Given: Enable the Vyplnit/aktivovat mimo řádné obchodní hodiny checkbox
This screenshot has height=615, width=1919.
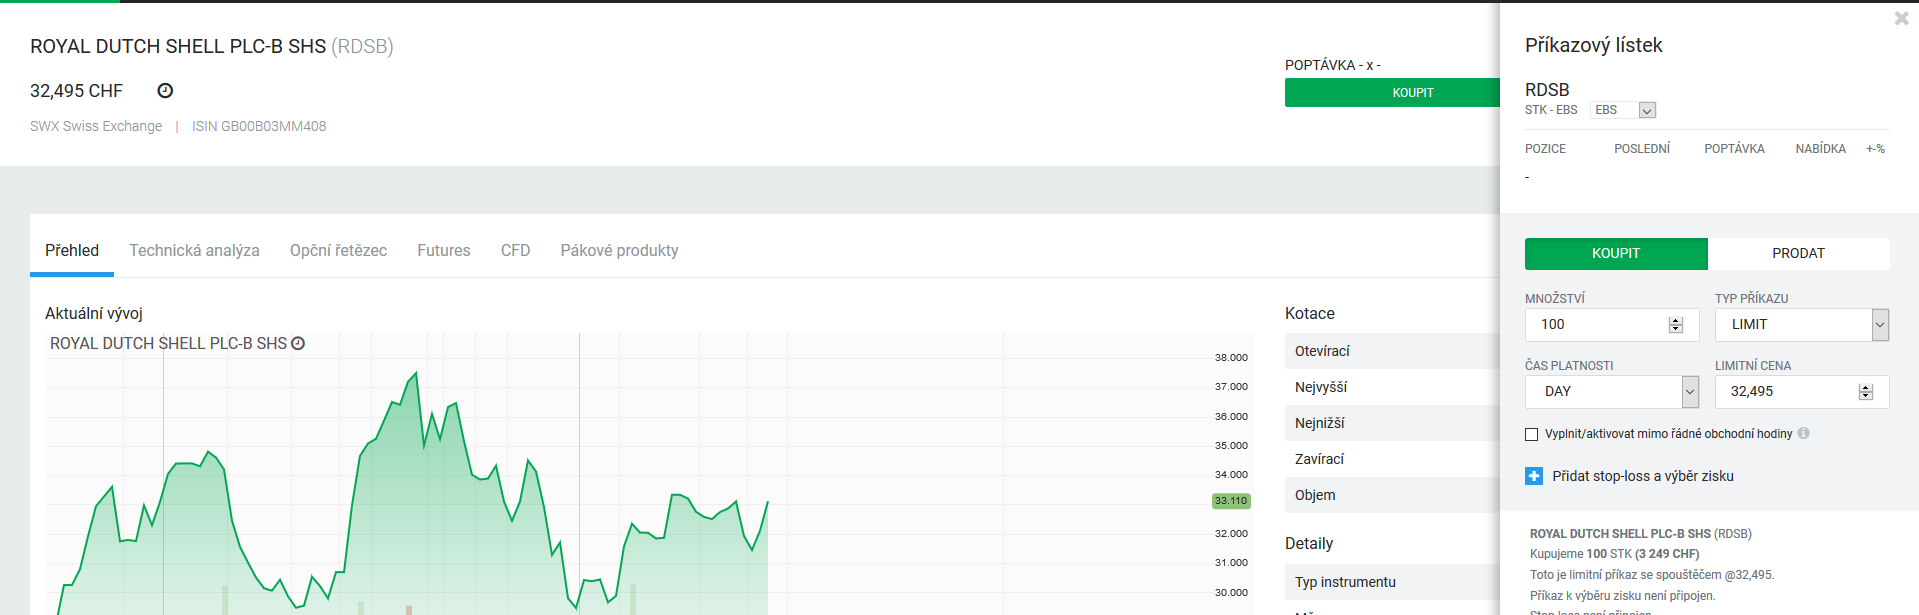Looking at the screenshot, I should [x=1531, y=434].
